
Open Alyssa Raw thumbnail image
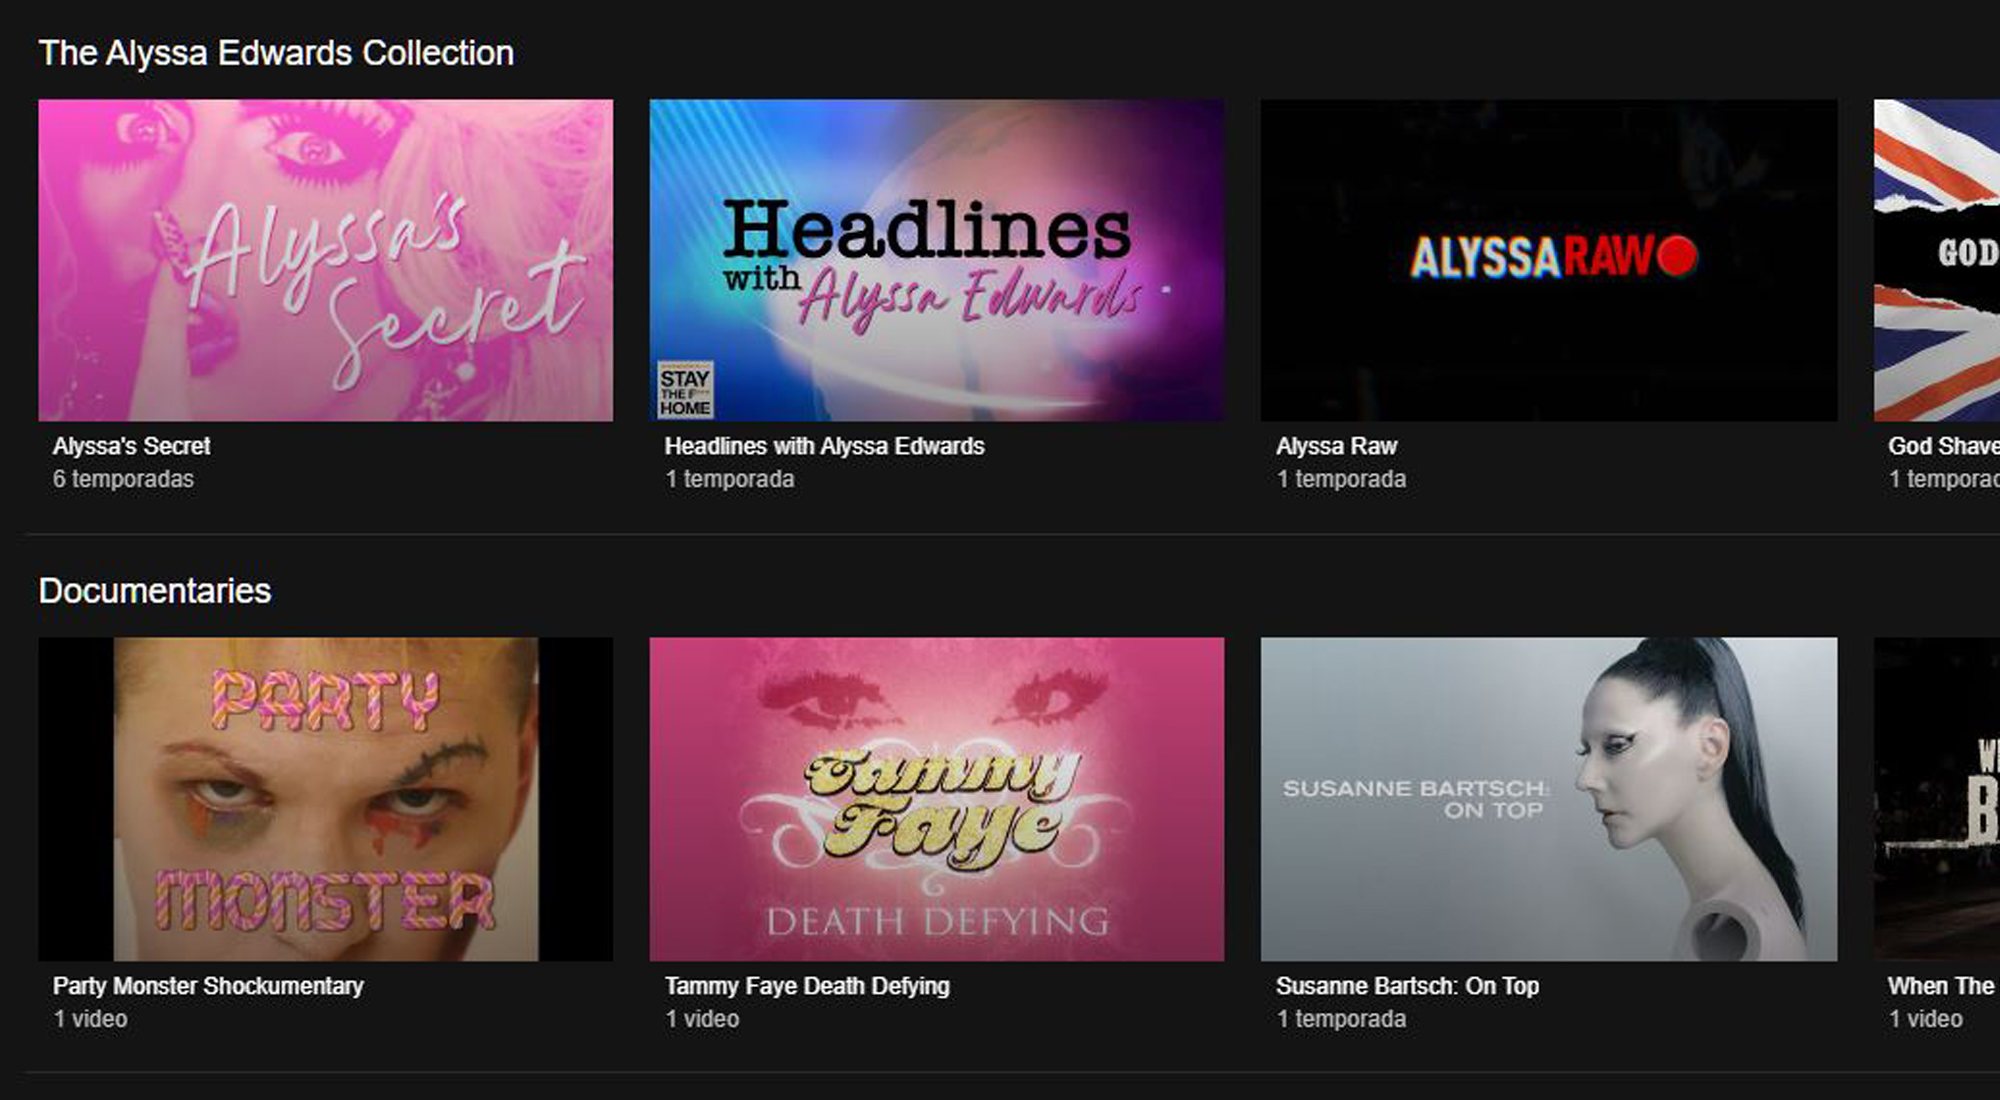click(x=1548, y=260)
